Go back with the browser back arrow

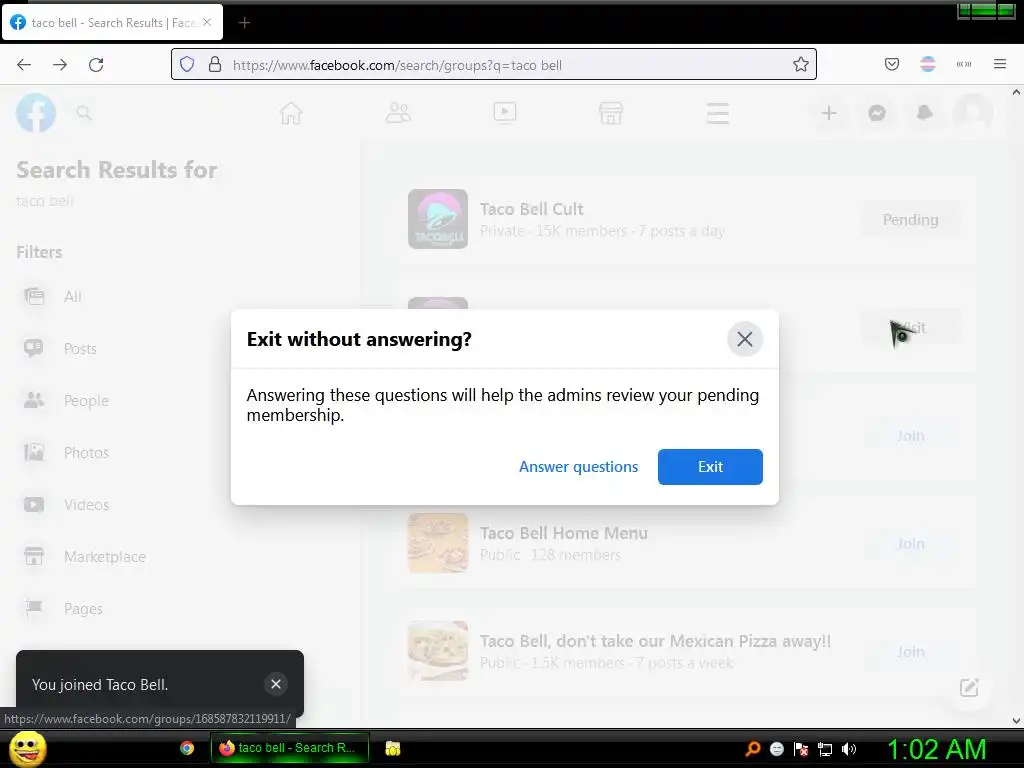click(24, 65)
